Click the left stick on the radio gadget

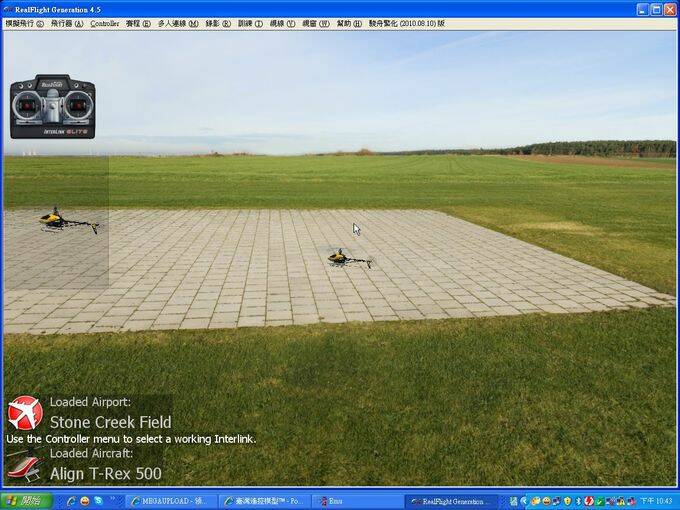(x=27, y=105)
